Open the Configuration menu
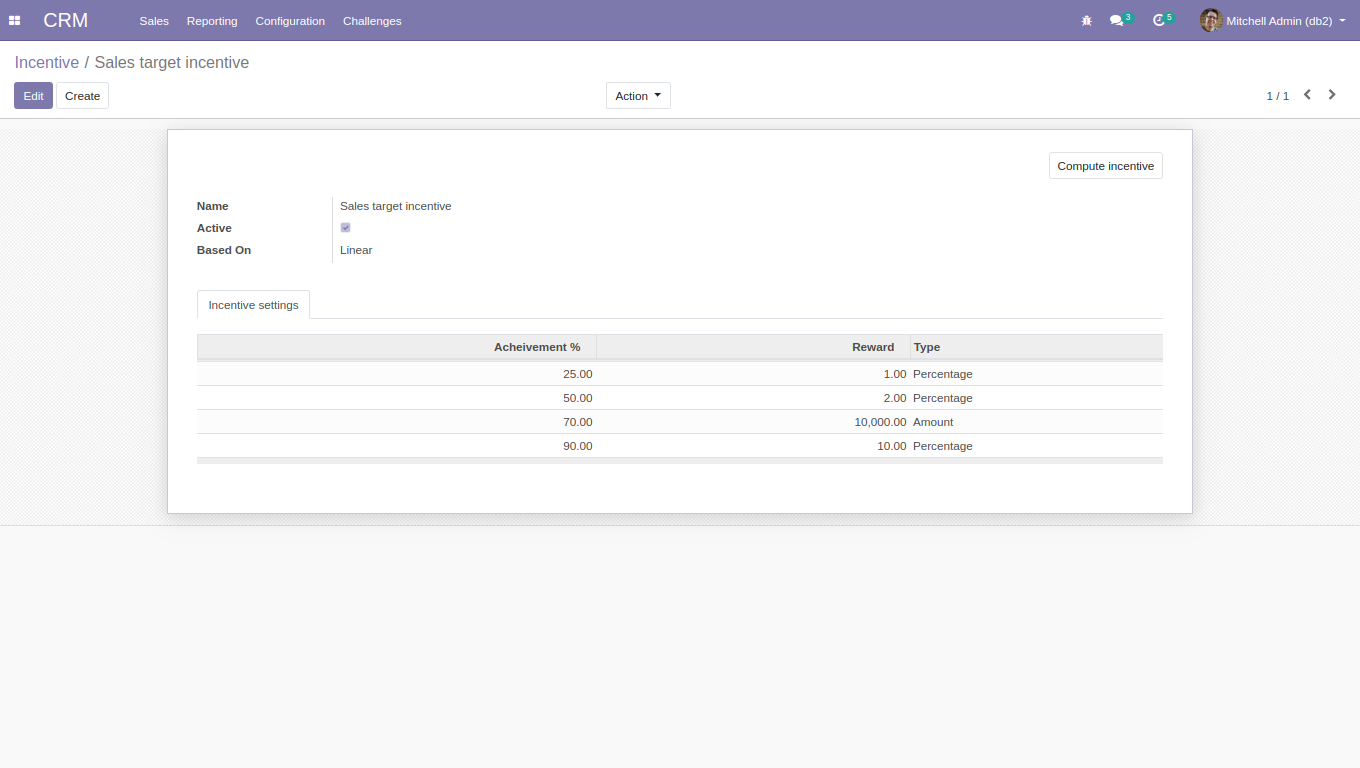Viewport: 1360px width, 768px height. [290, 21]
